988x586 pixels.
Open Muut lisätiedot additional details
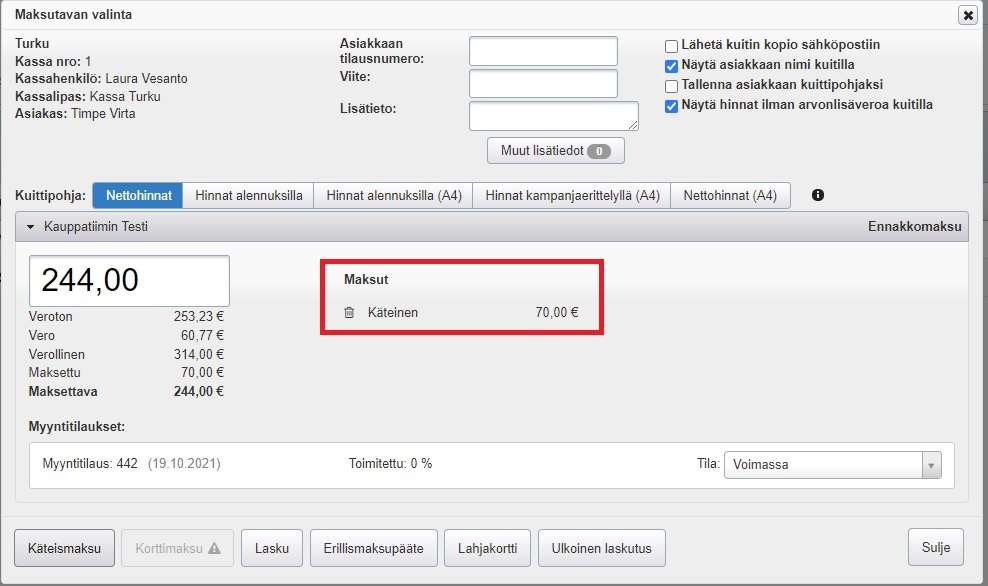(x=555, y=151)
